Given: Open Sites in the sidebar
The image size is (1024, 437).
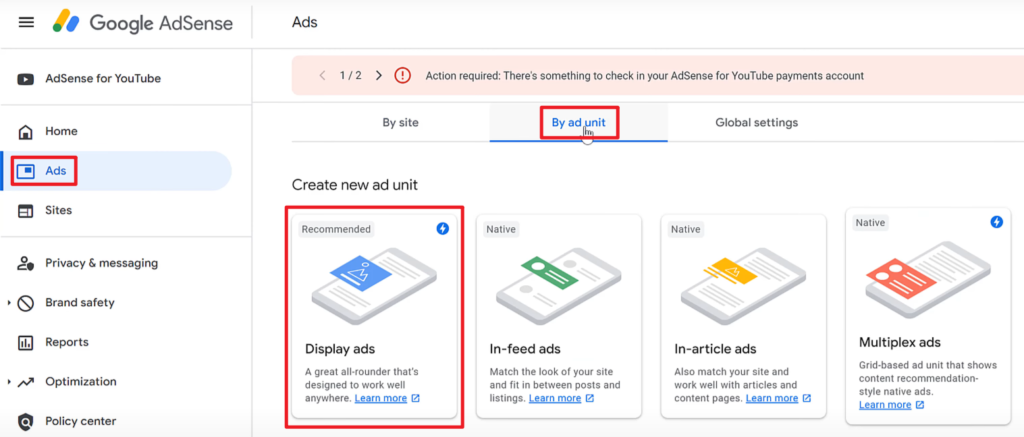Looking at the screenshot, I should click(x=59, y=210).
